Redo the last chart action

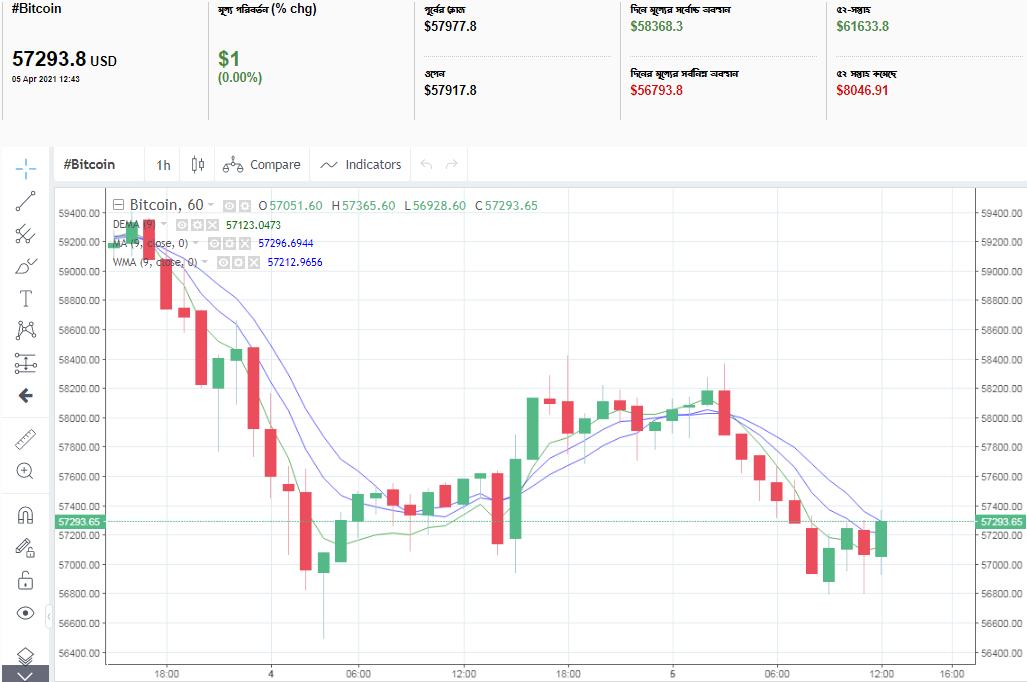pyautogui.click(x=451, y=164)
